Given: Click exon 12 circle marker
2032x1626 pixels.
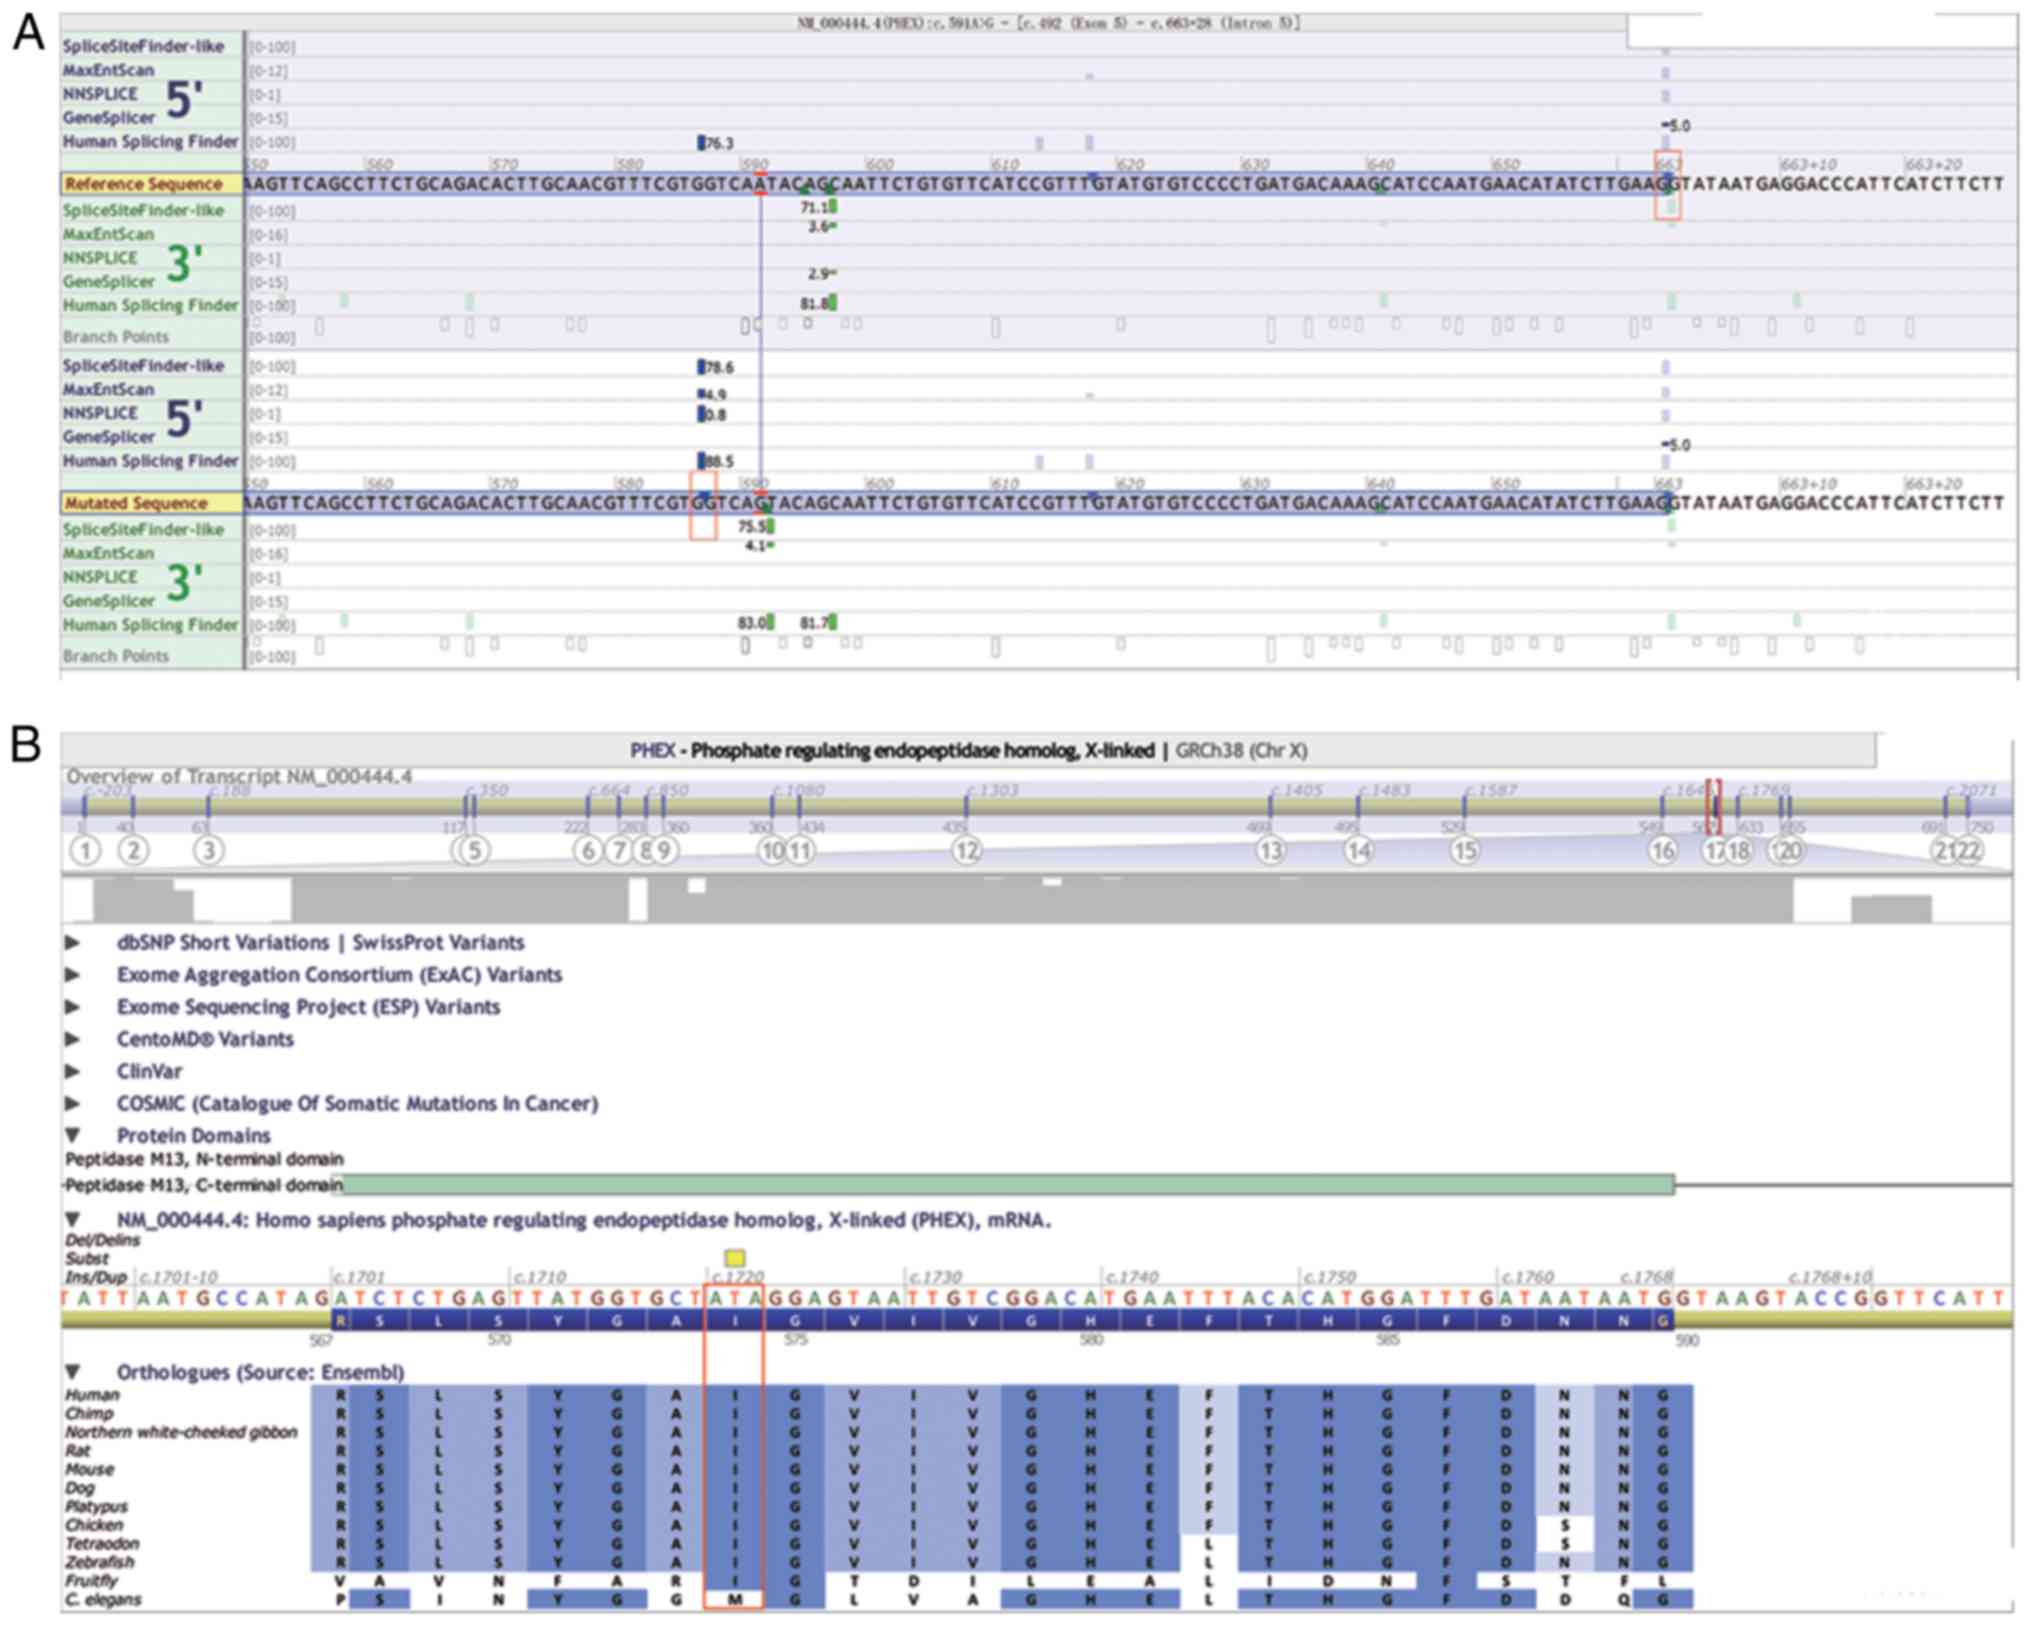Looking at the screenshot, I should click(x=966, y=851).
